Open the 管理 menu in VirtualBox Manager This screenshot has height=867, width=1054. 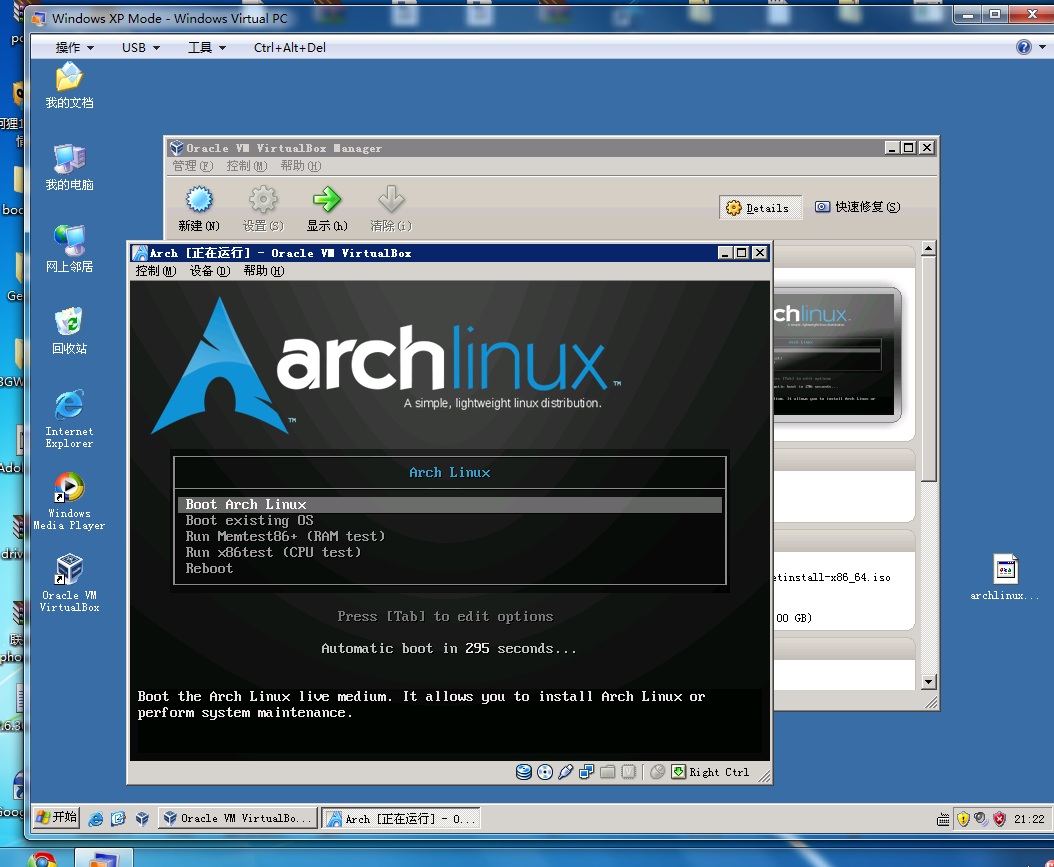pyautogui.click(x=192, y=166)
